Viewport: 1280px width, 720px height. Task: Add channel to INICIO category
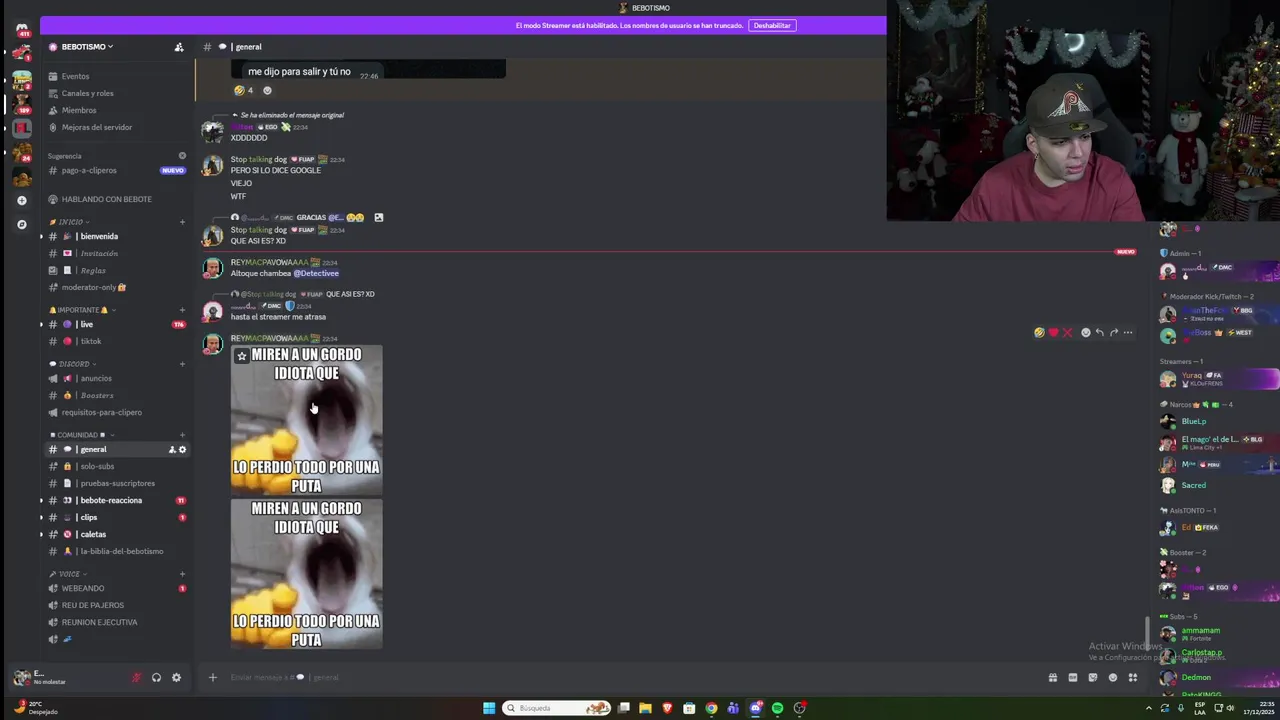182,222
